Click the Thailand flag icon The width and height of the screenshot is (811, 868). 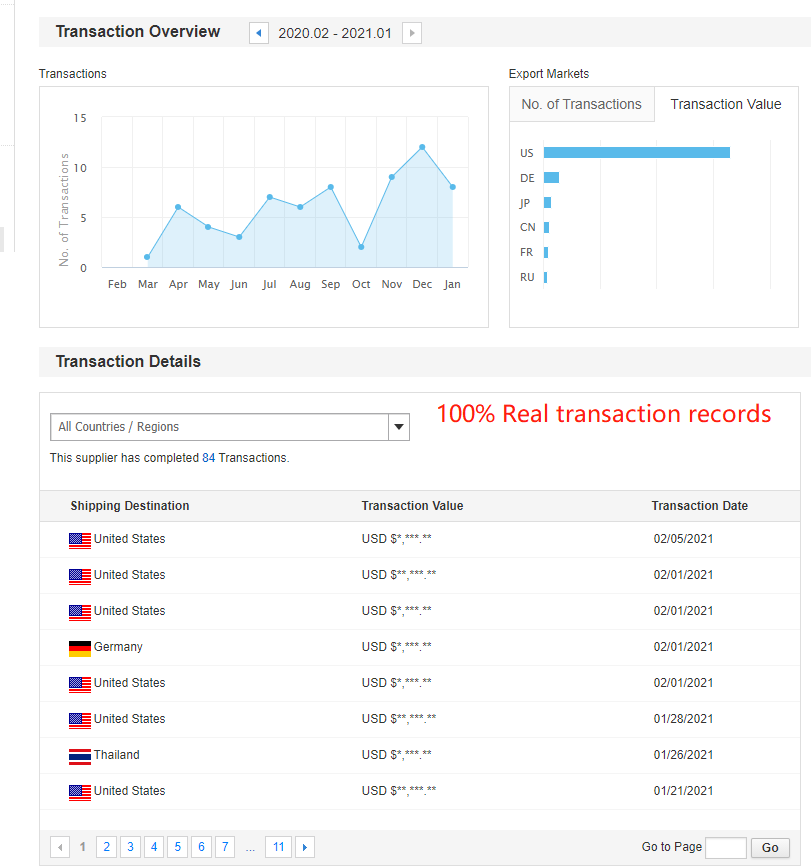pos(80,756)
